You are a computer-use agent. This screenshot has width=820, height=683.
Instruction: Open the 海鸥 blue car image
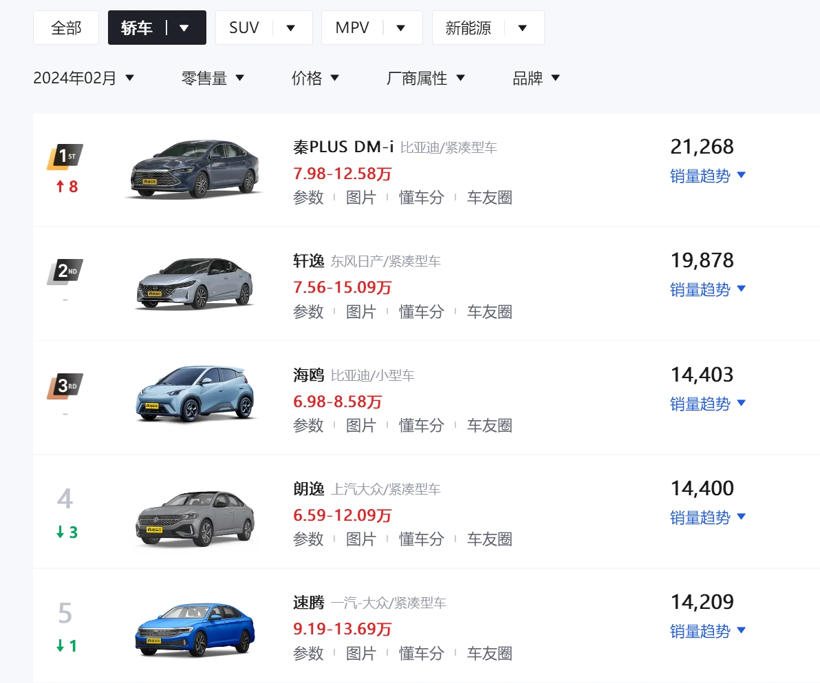point(196,394)
